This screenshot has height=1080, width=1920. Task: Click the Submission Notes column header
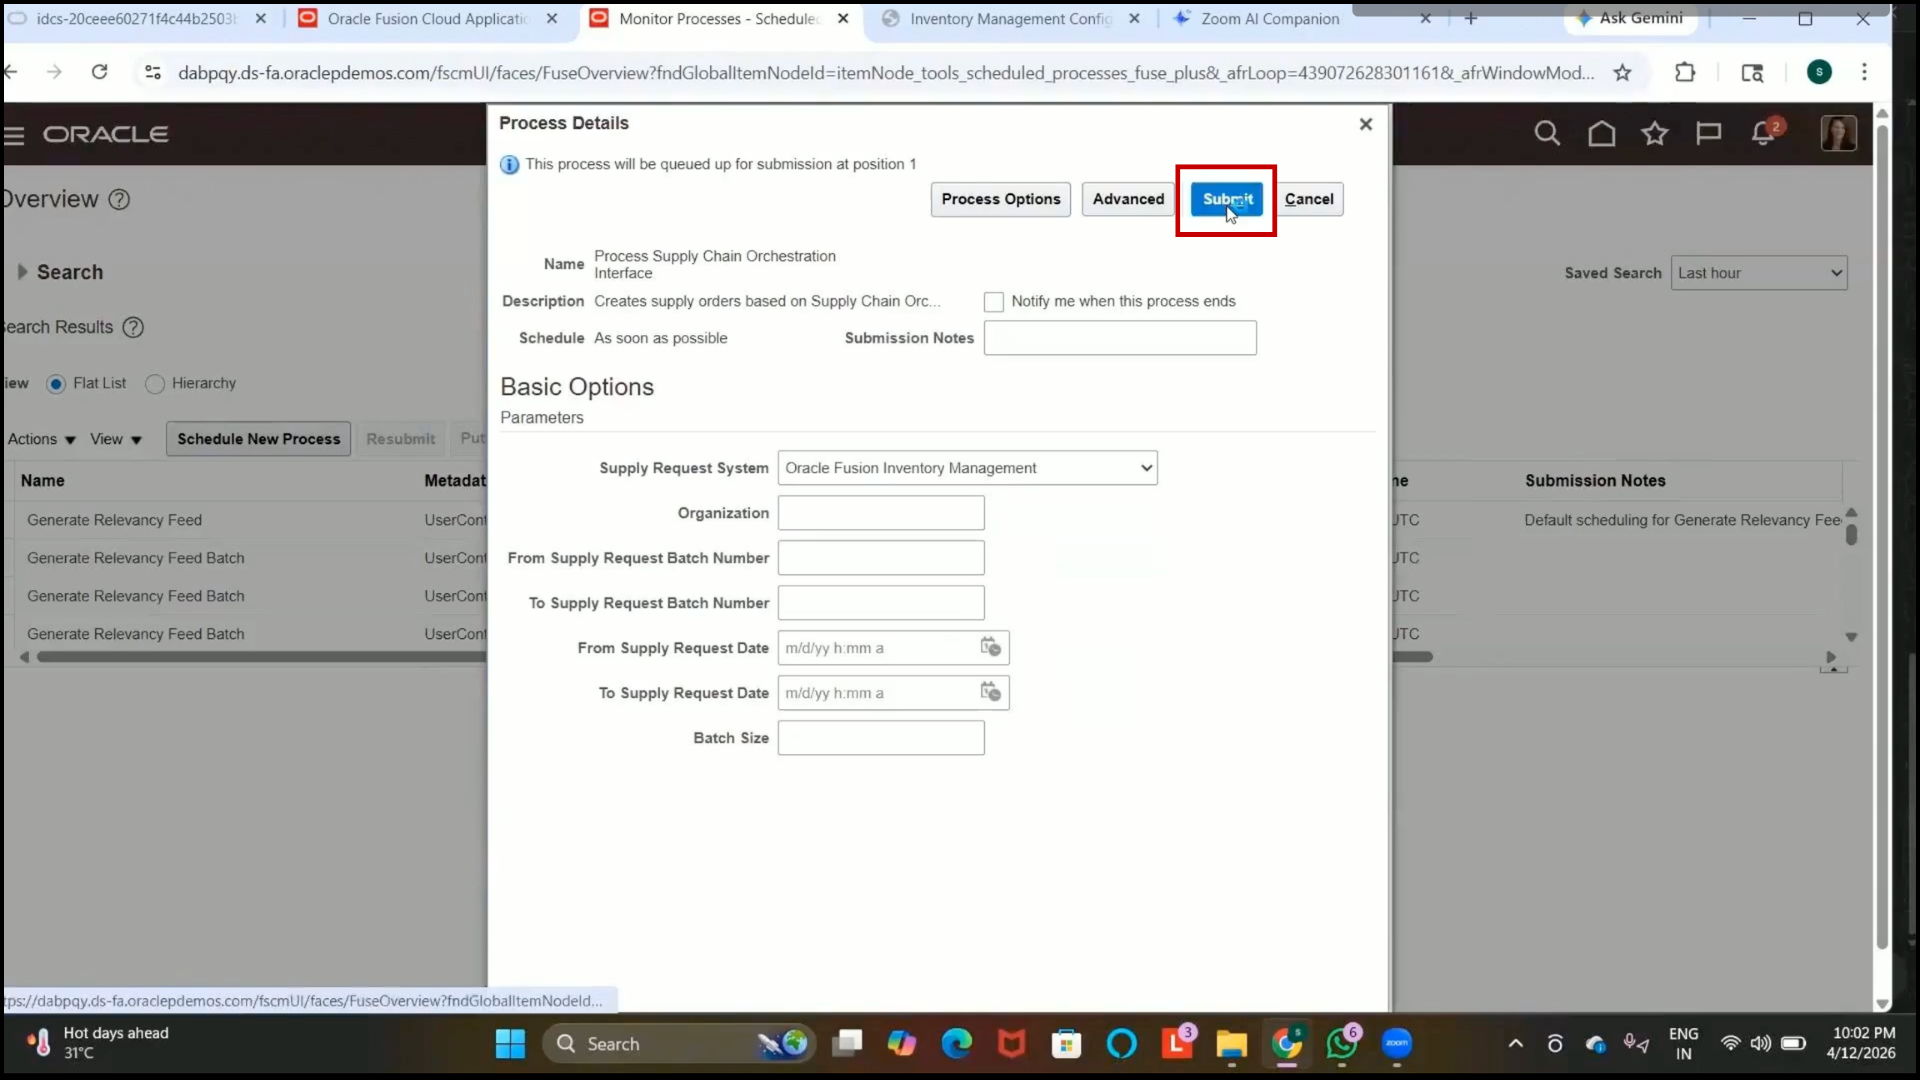1595,481
